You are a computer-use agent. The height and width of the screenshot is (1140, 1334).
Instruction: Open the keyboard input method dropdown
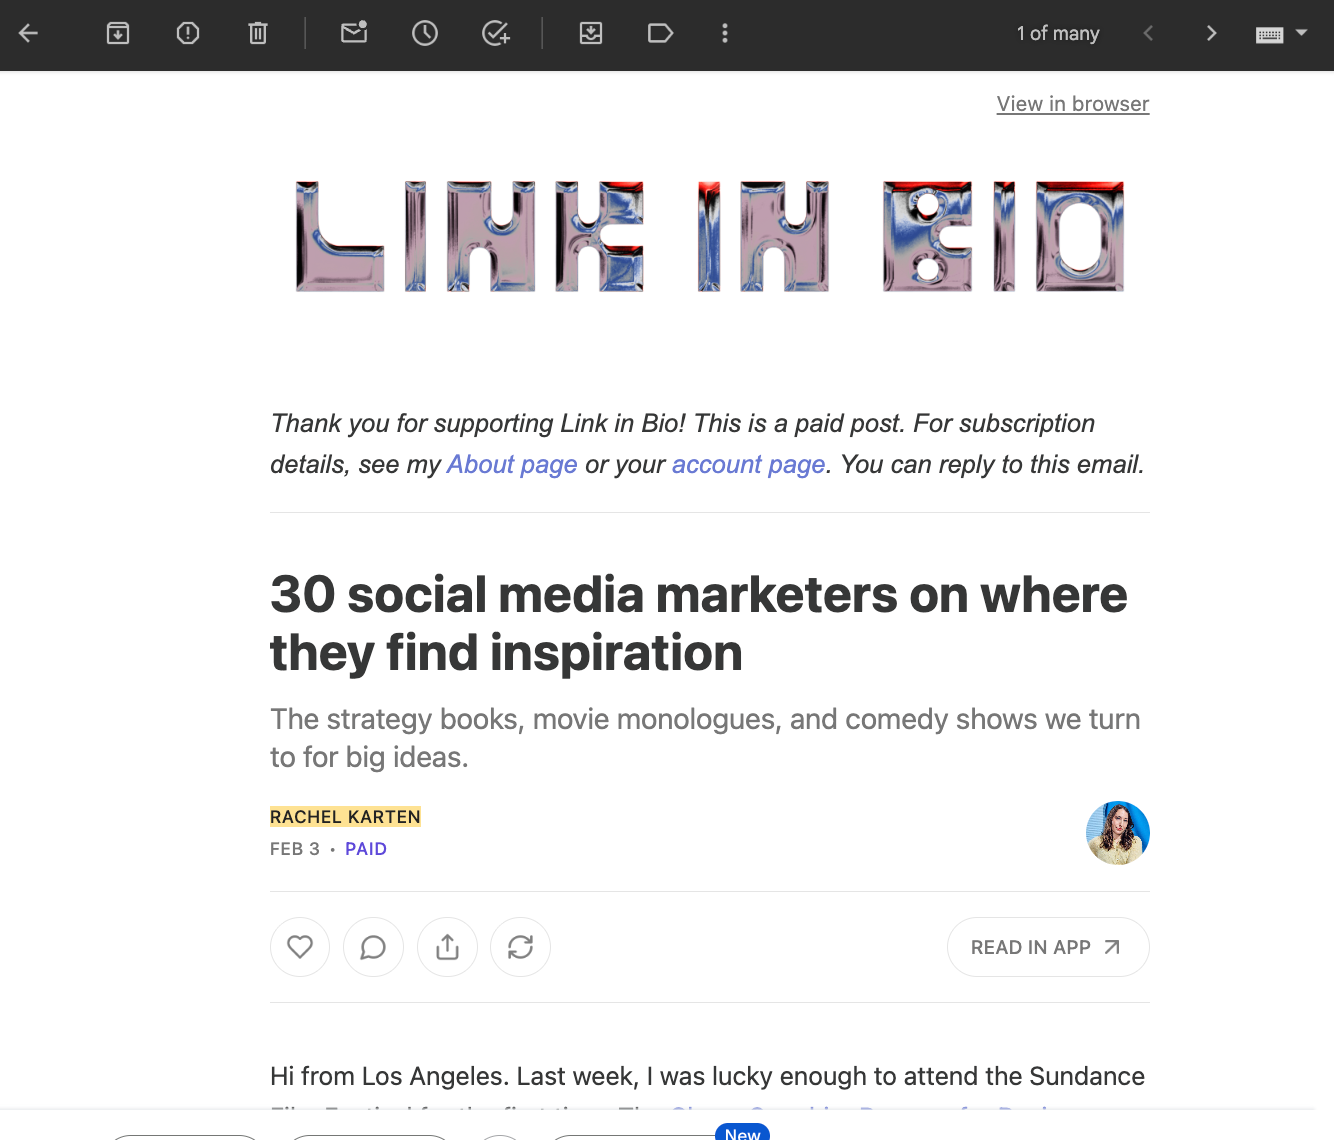(1281, 33)
